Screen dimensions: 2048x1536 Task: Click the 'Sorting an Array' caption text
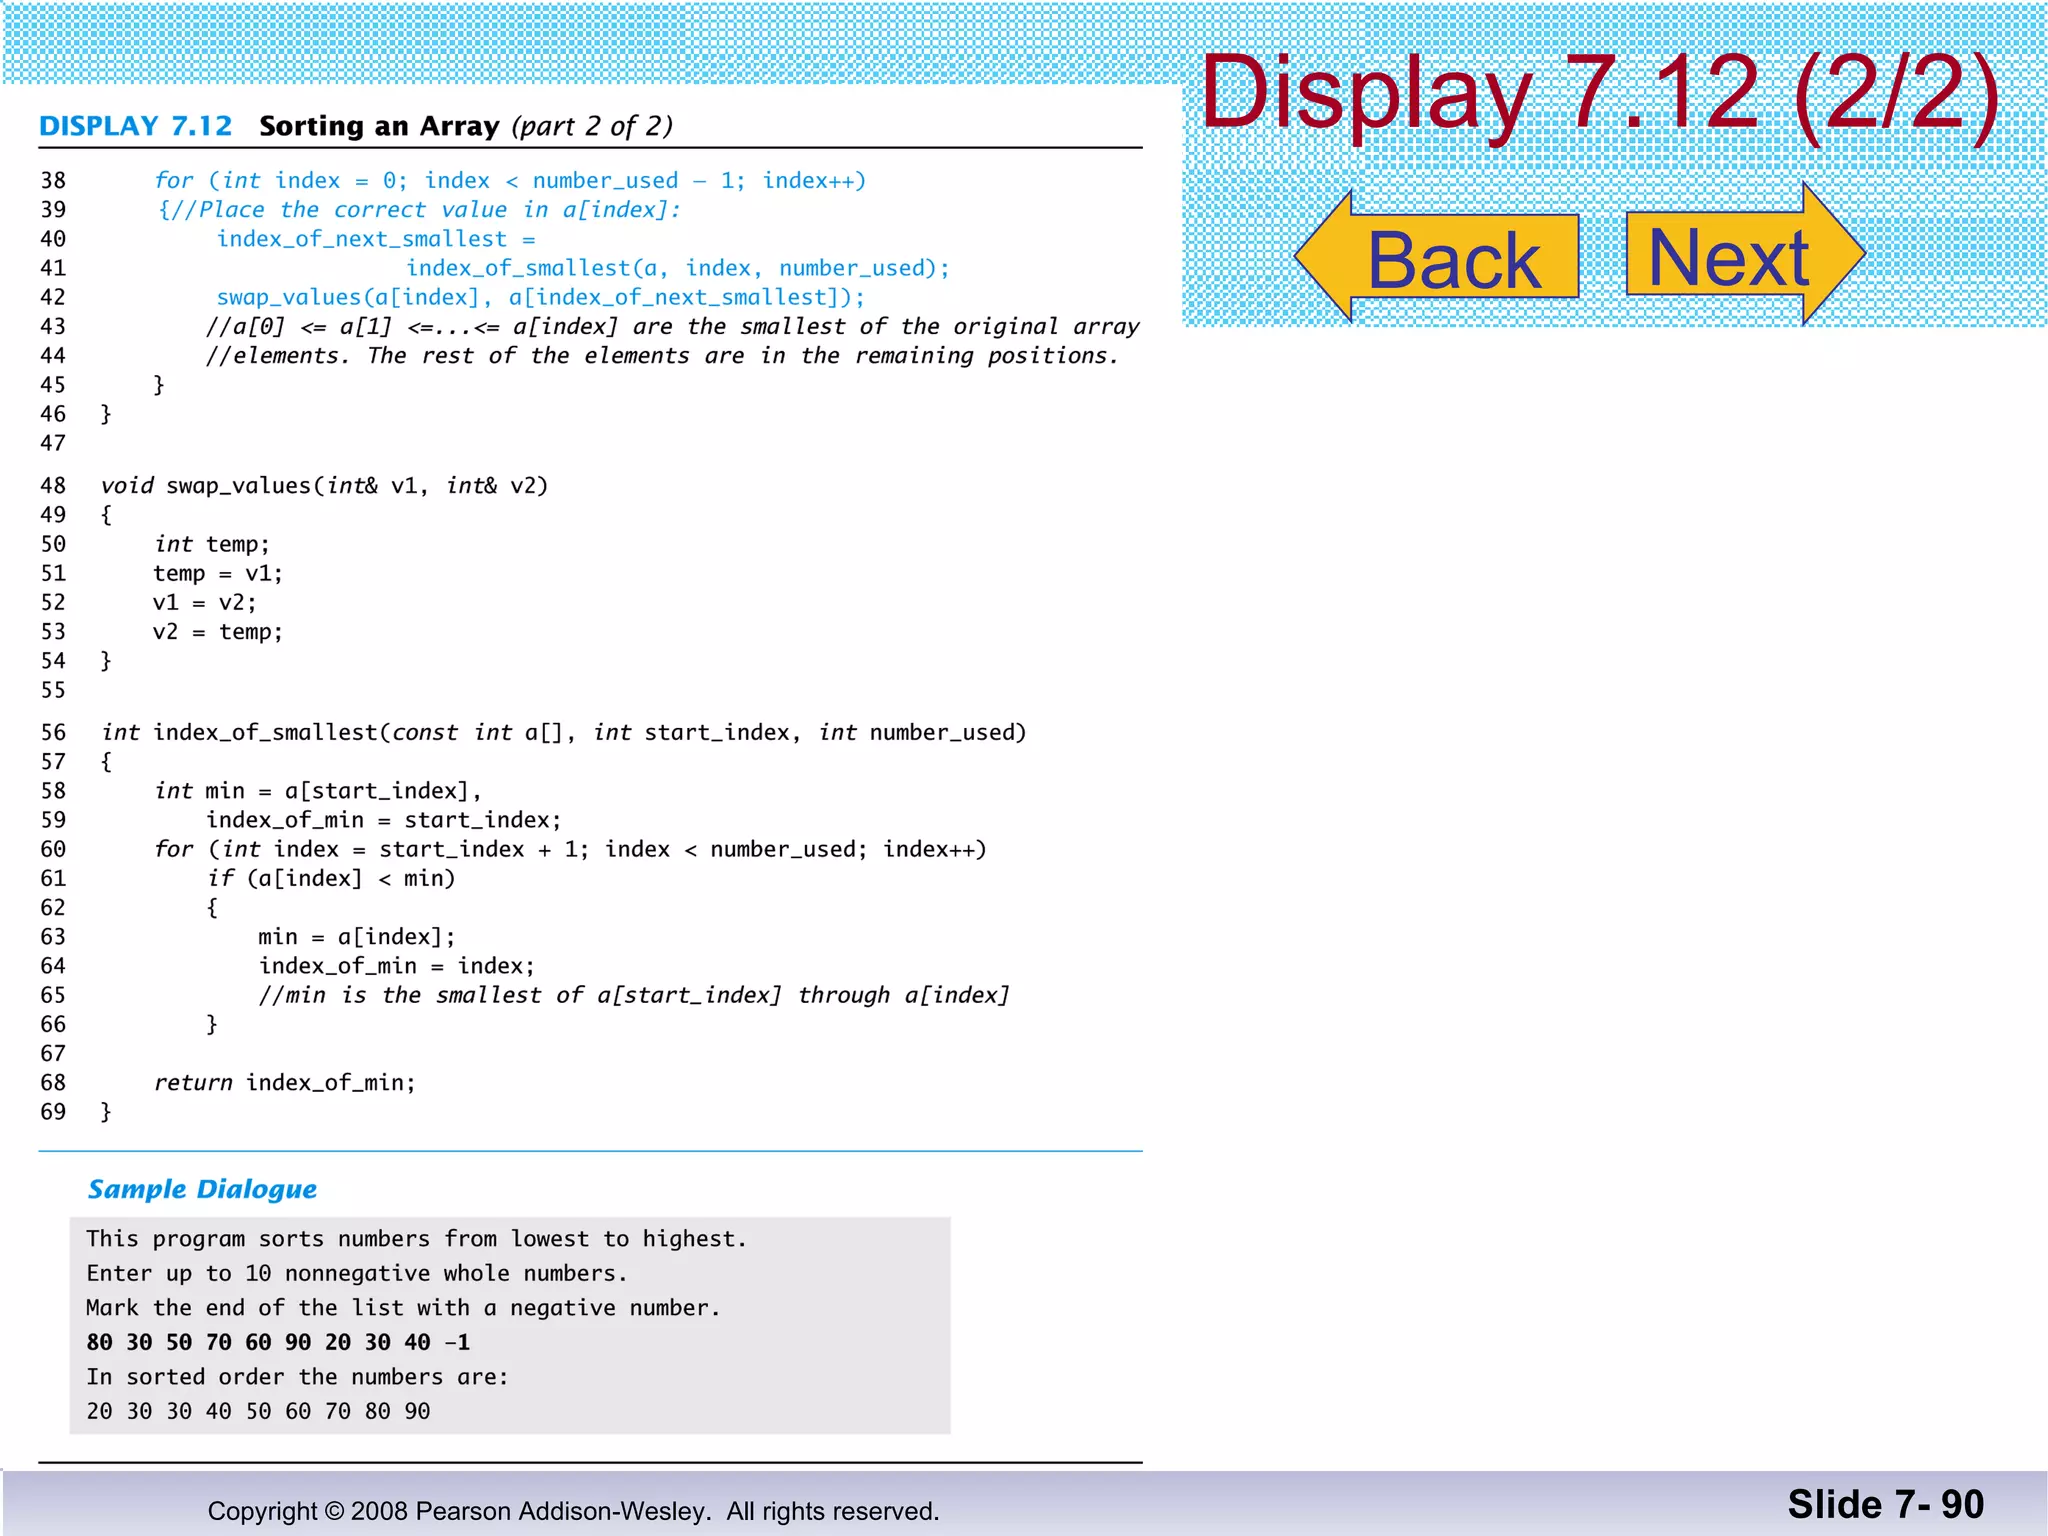coord(379,126)
